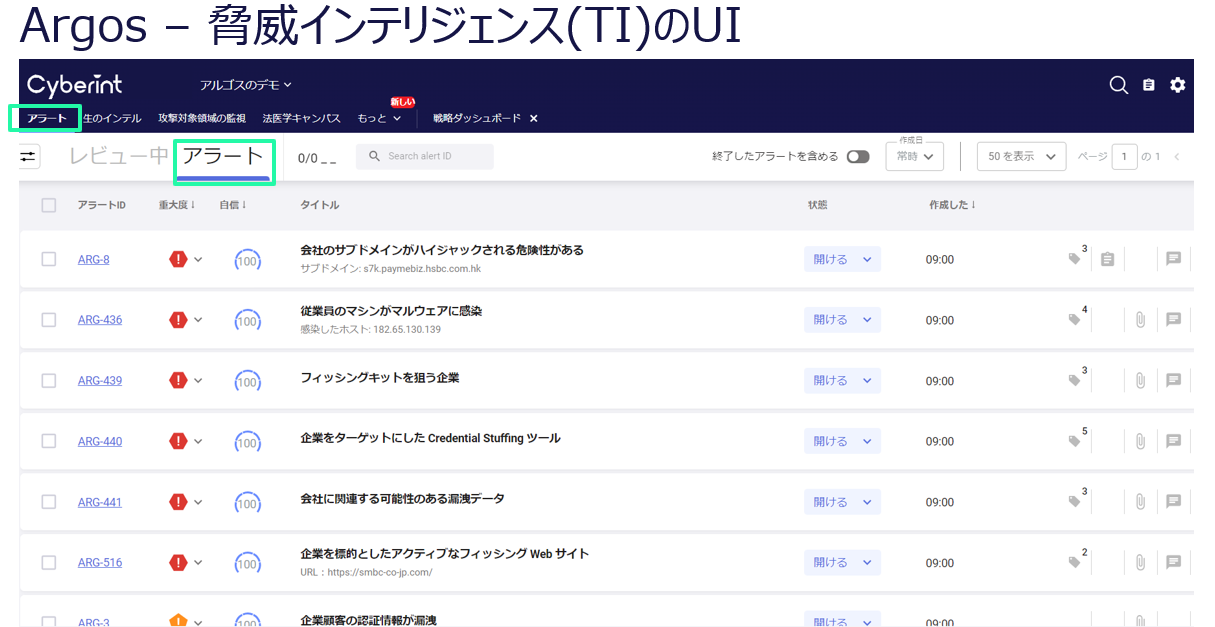The width and height of the screenshot is (1215, 627).
Task: Select the large アラート view tab
Action: coord(223,156)
